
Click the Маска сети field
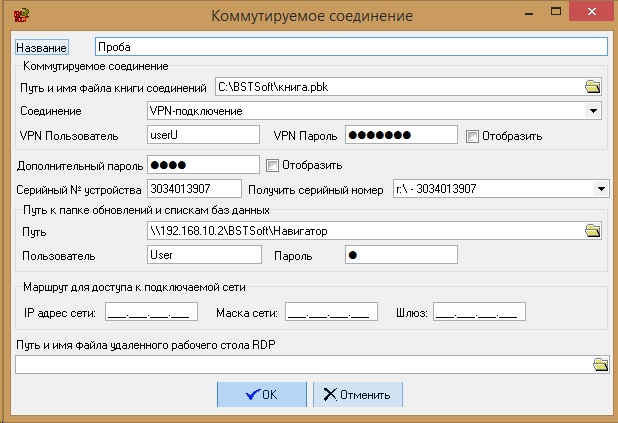331,312
